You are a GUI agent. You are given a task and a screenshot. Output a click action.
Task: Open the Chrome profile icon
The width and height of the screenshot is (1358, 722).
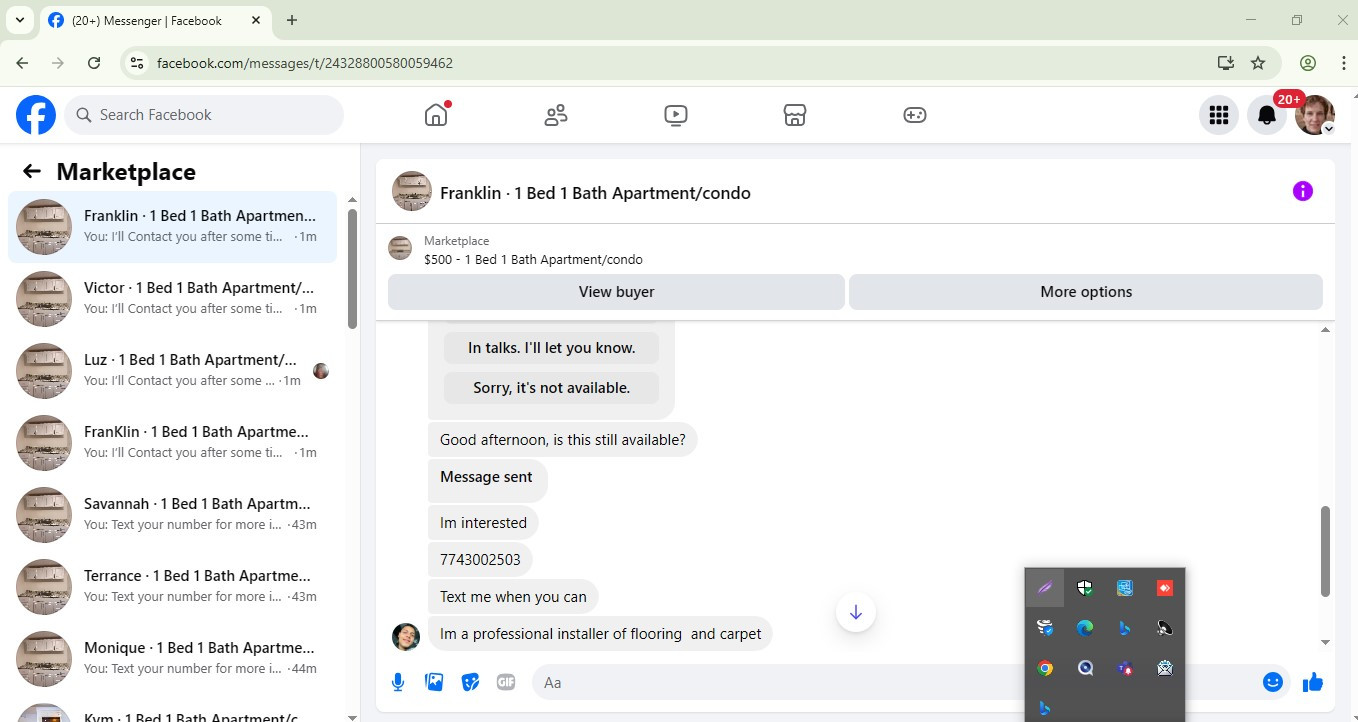[1308, 63]
